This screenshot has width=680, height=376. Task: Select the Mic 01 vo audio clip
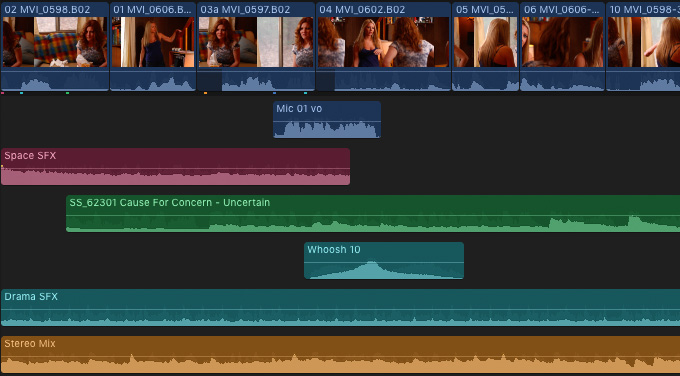(327, 120)
